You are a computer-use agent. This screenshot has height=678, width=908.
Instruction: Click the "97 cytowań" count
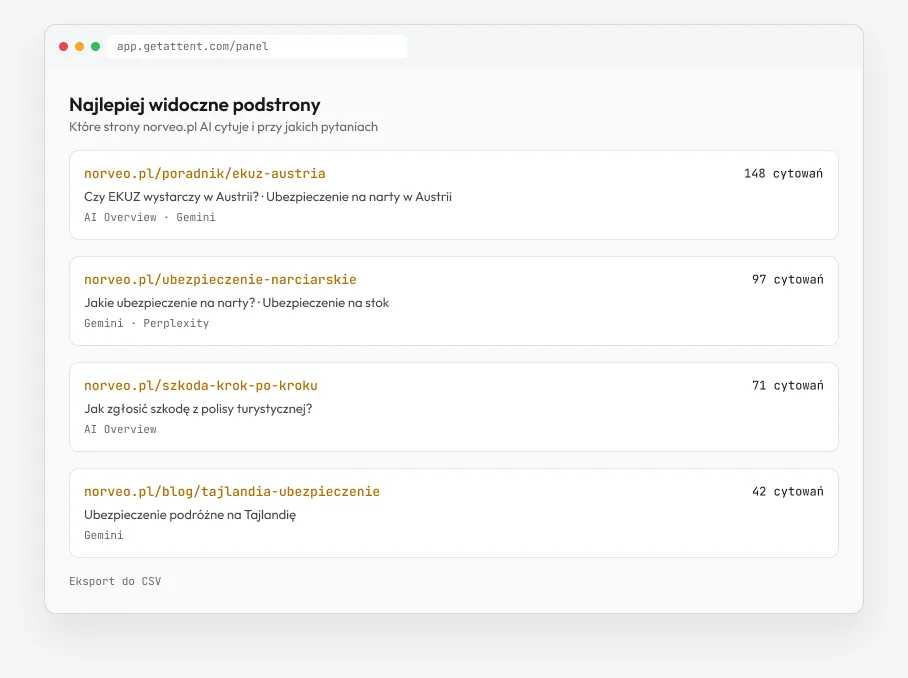tap(788, 280)
